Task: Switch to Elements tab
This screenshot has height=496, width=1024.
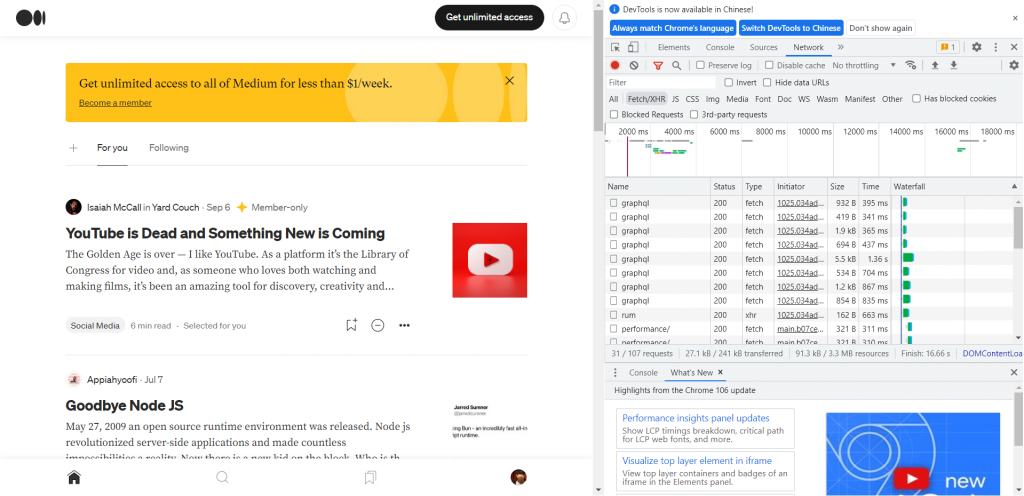Action: point(674,47)
